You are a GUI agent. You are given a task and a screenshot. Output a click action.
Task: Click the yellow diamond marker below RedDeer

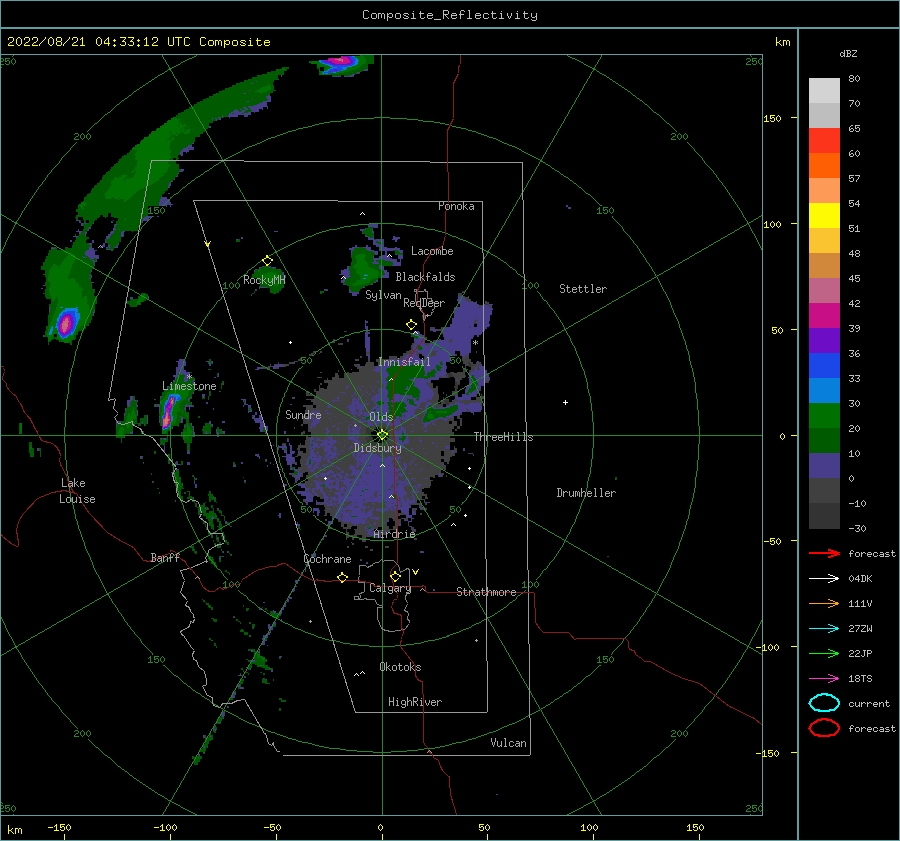412,325
